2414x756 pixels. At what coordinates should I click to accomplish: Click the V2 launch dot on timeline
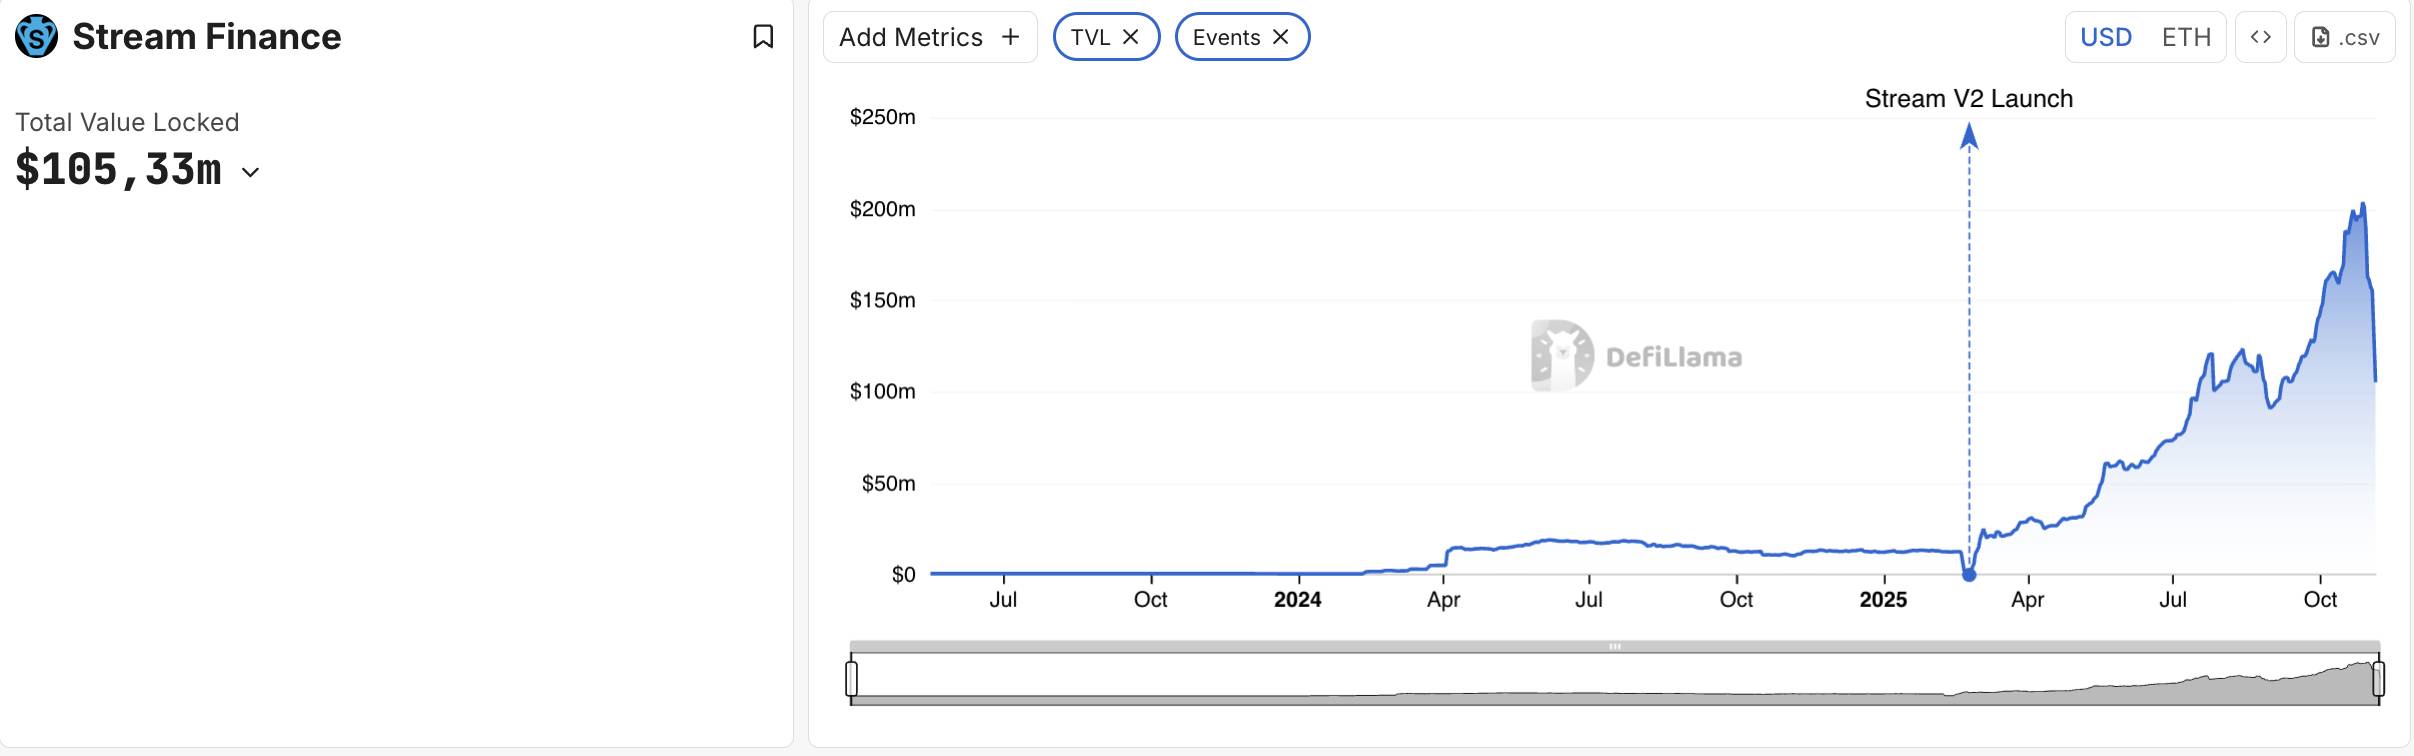click(x=1969, y=574)
